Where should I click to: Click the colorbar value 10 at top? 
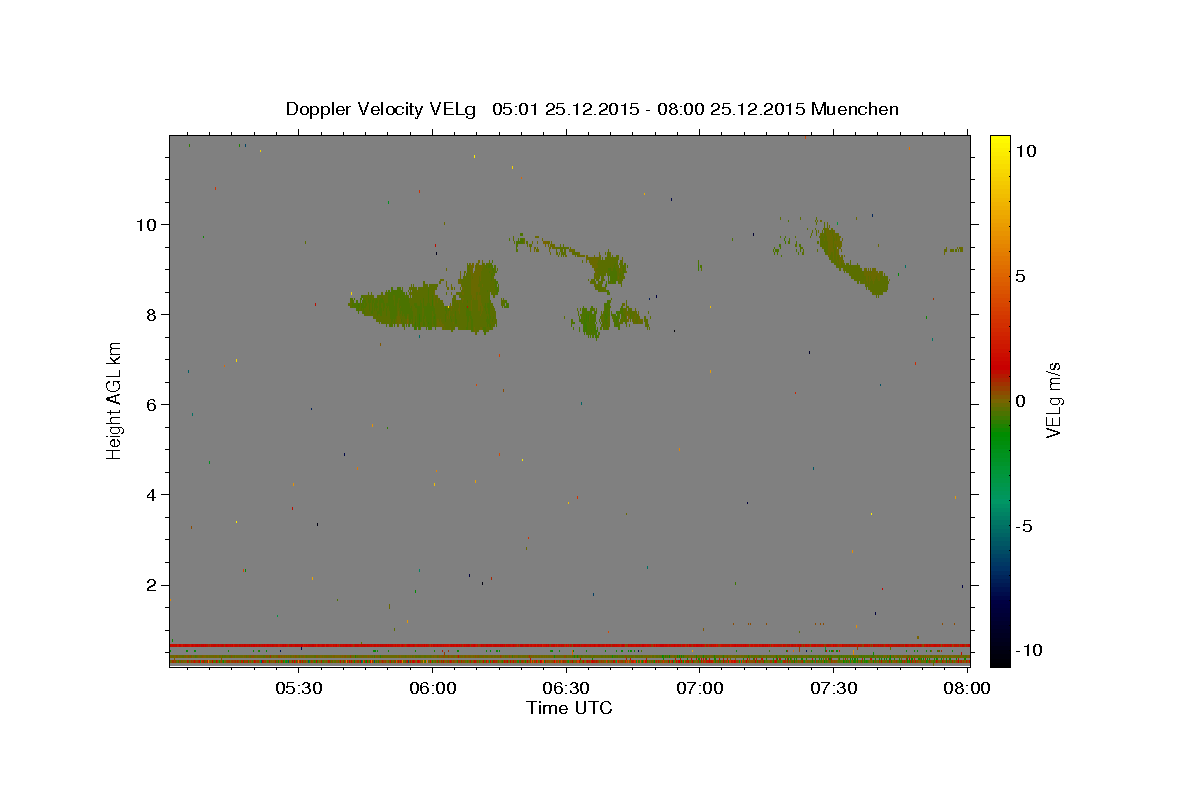tap(1025, 150)
